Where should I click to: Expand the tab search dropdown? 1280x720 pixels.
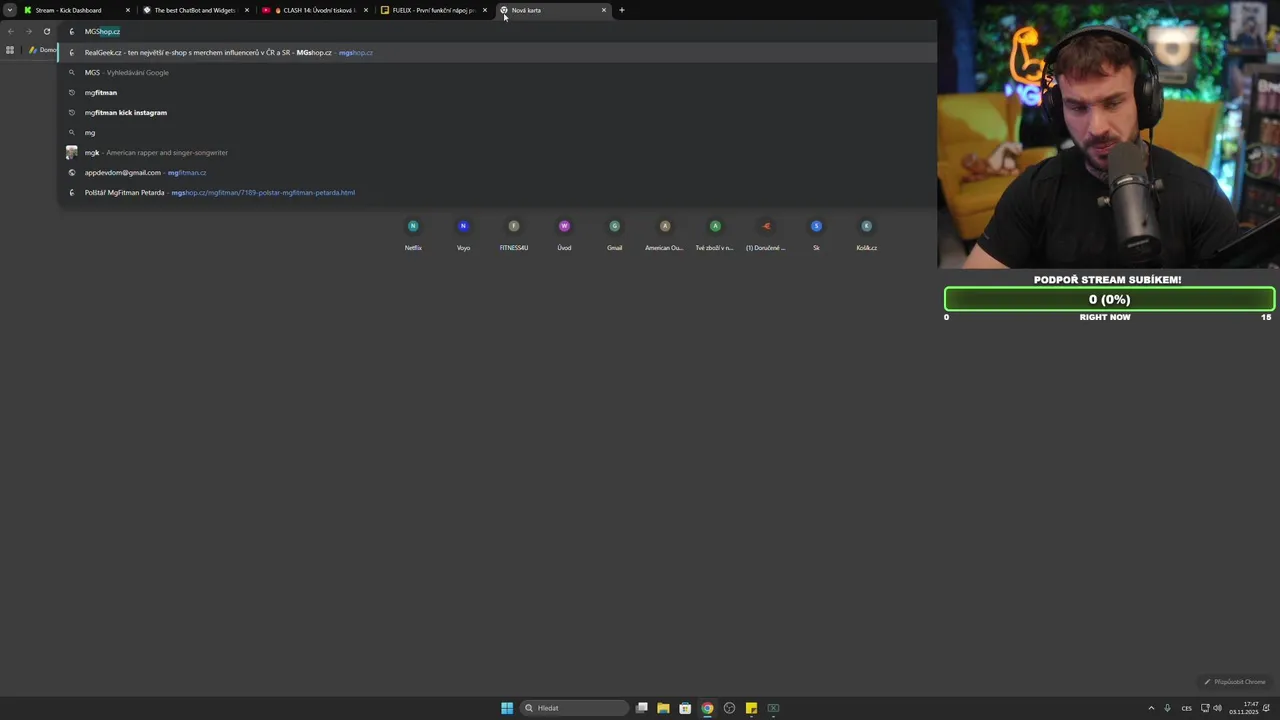[x=9, y=10]
